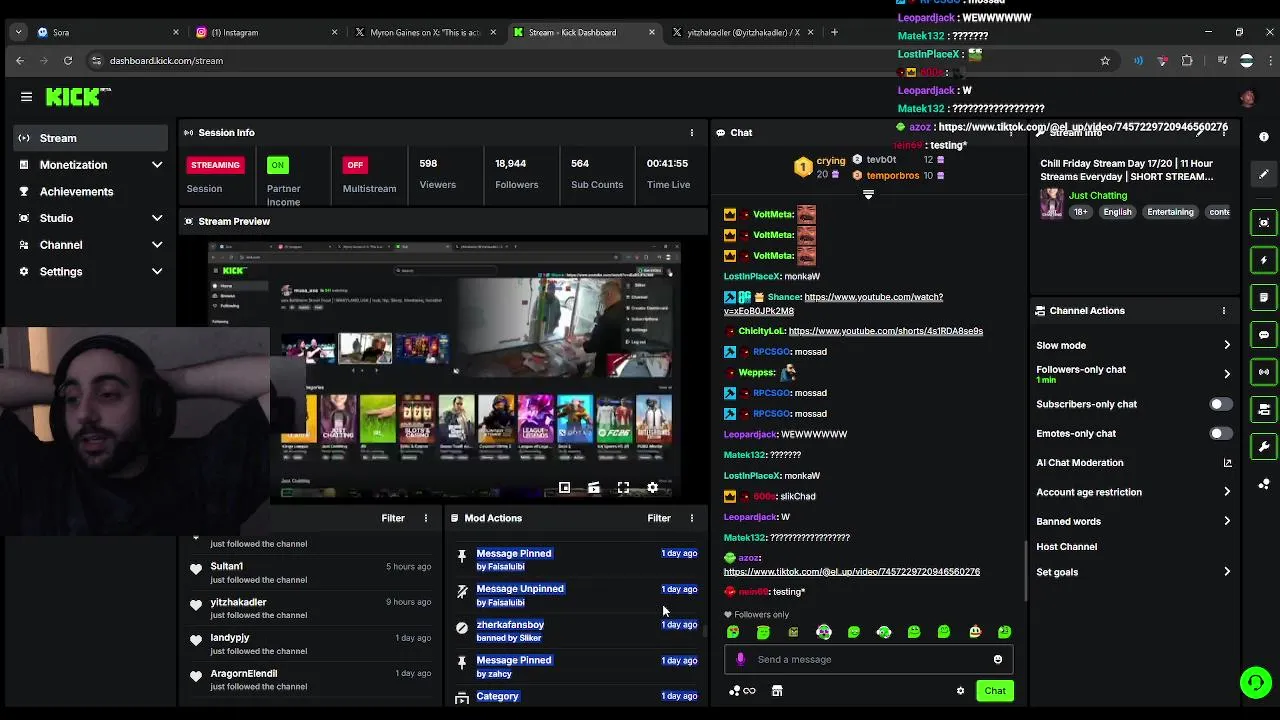Image resolution: width=1280 pixels, height=720 pixels.
Task: Bookmark this page with the star icon
Action: pyautogui.click(x=1105, y=61)
